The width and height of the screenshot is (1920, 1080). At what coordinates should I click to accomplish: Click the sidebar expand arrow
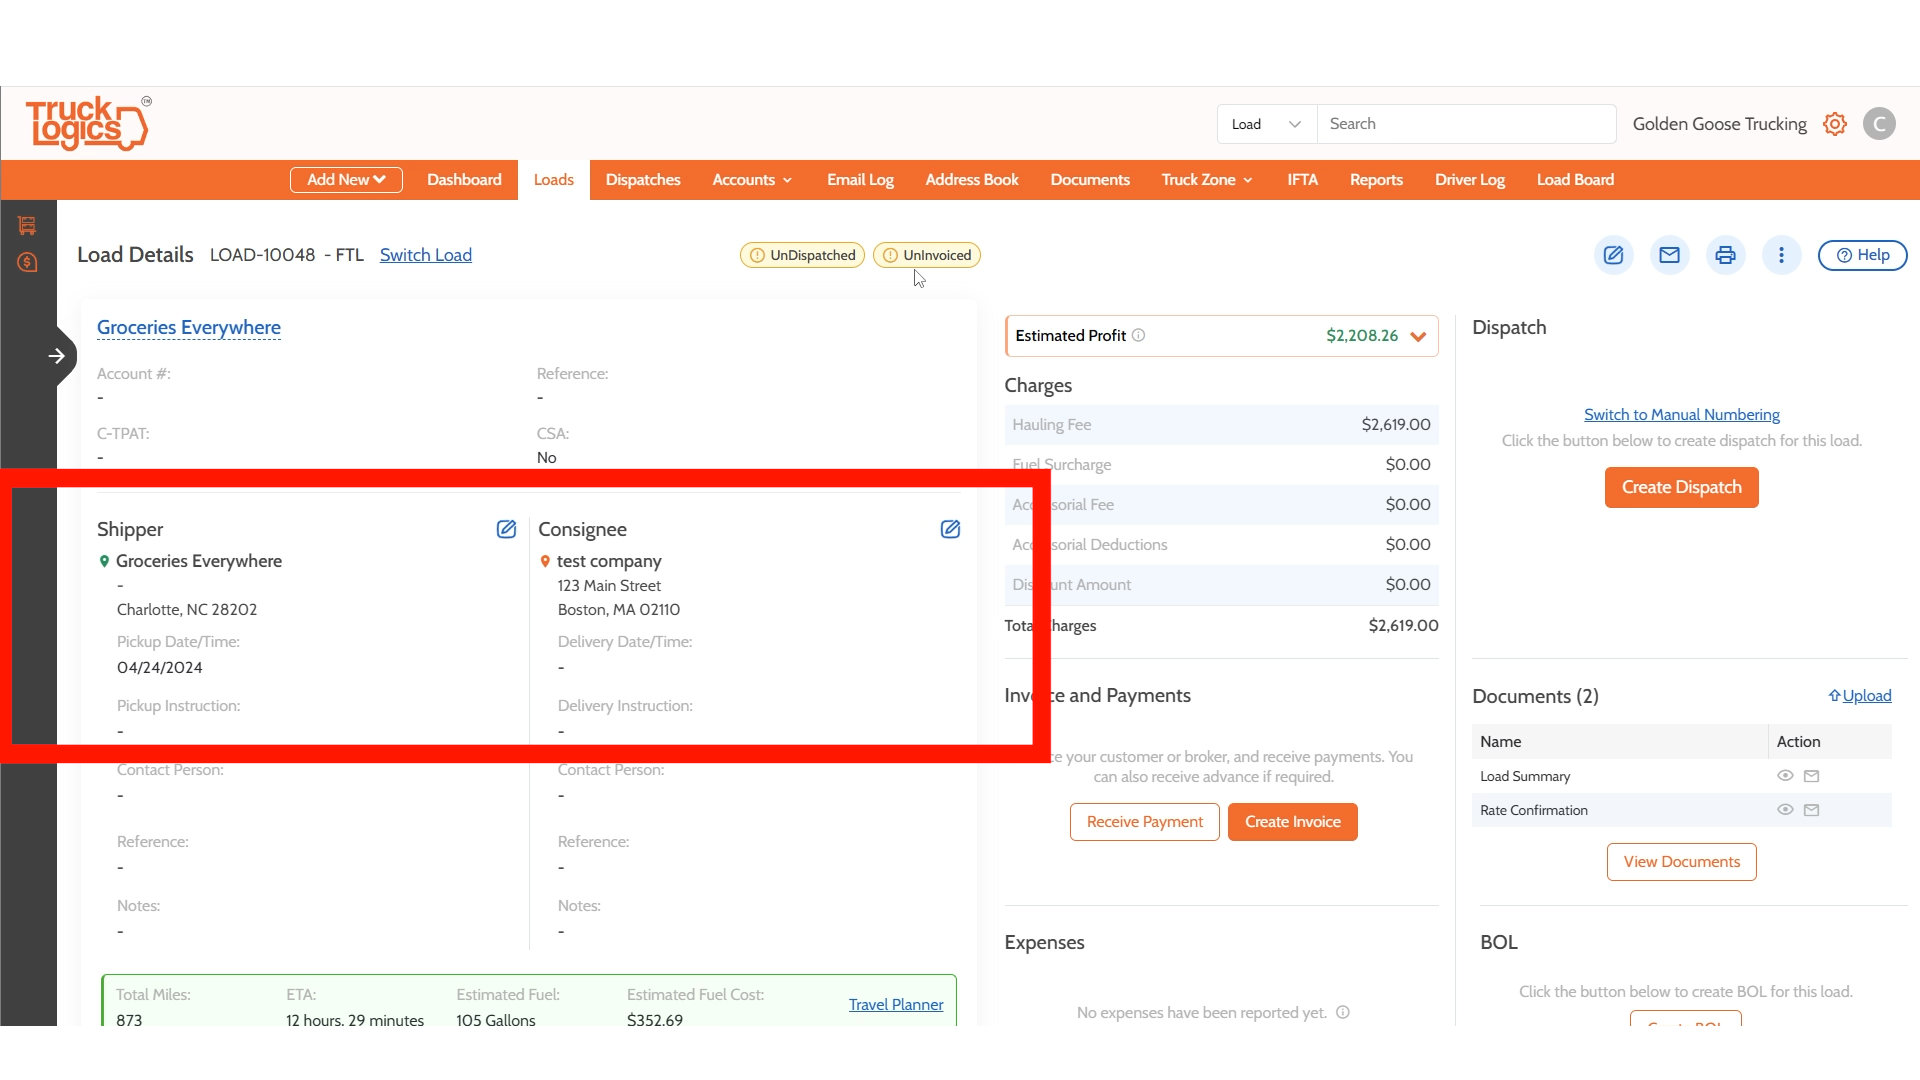point(58,355)
